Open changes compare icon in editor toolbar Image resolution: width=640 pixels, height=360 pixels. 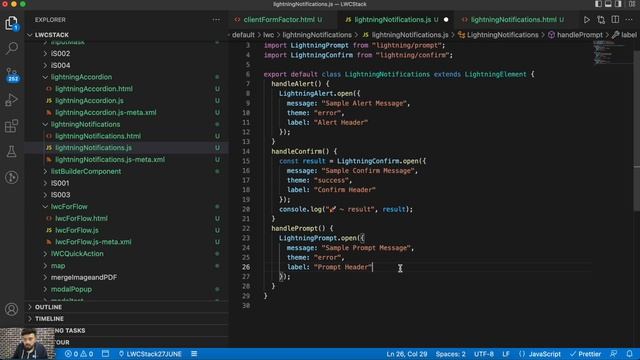tap(601, 20)
